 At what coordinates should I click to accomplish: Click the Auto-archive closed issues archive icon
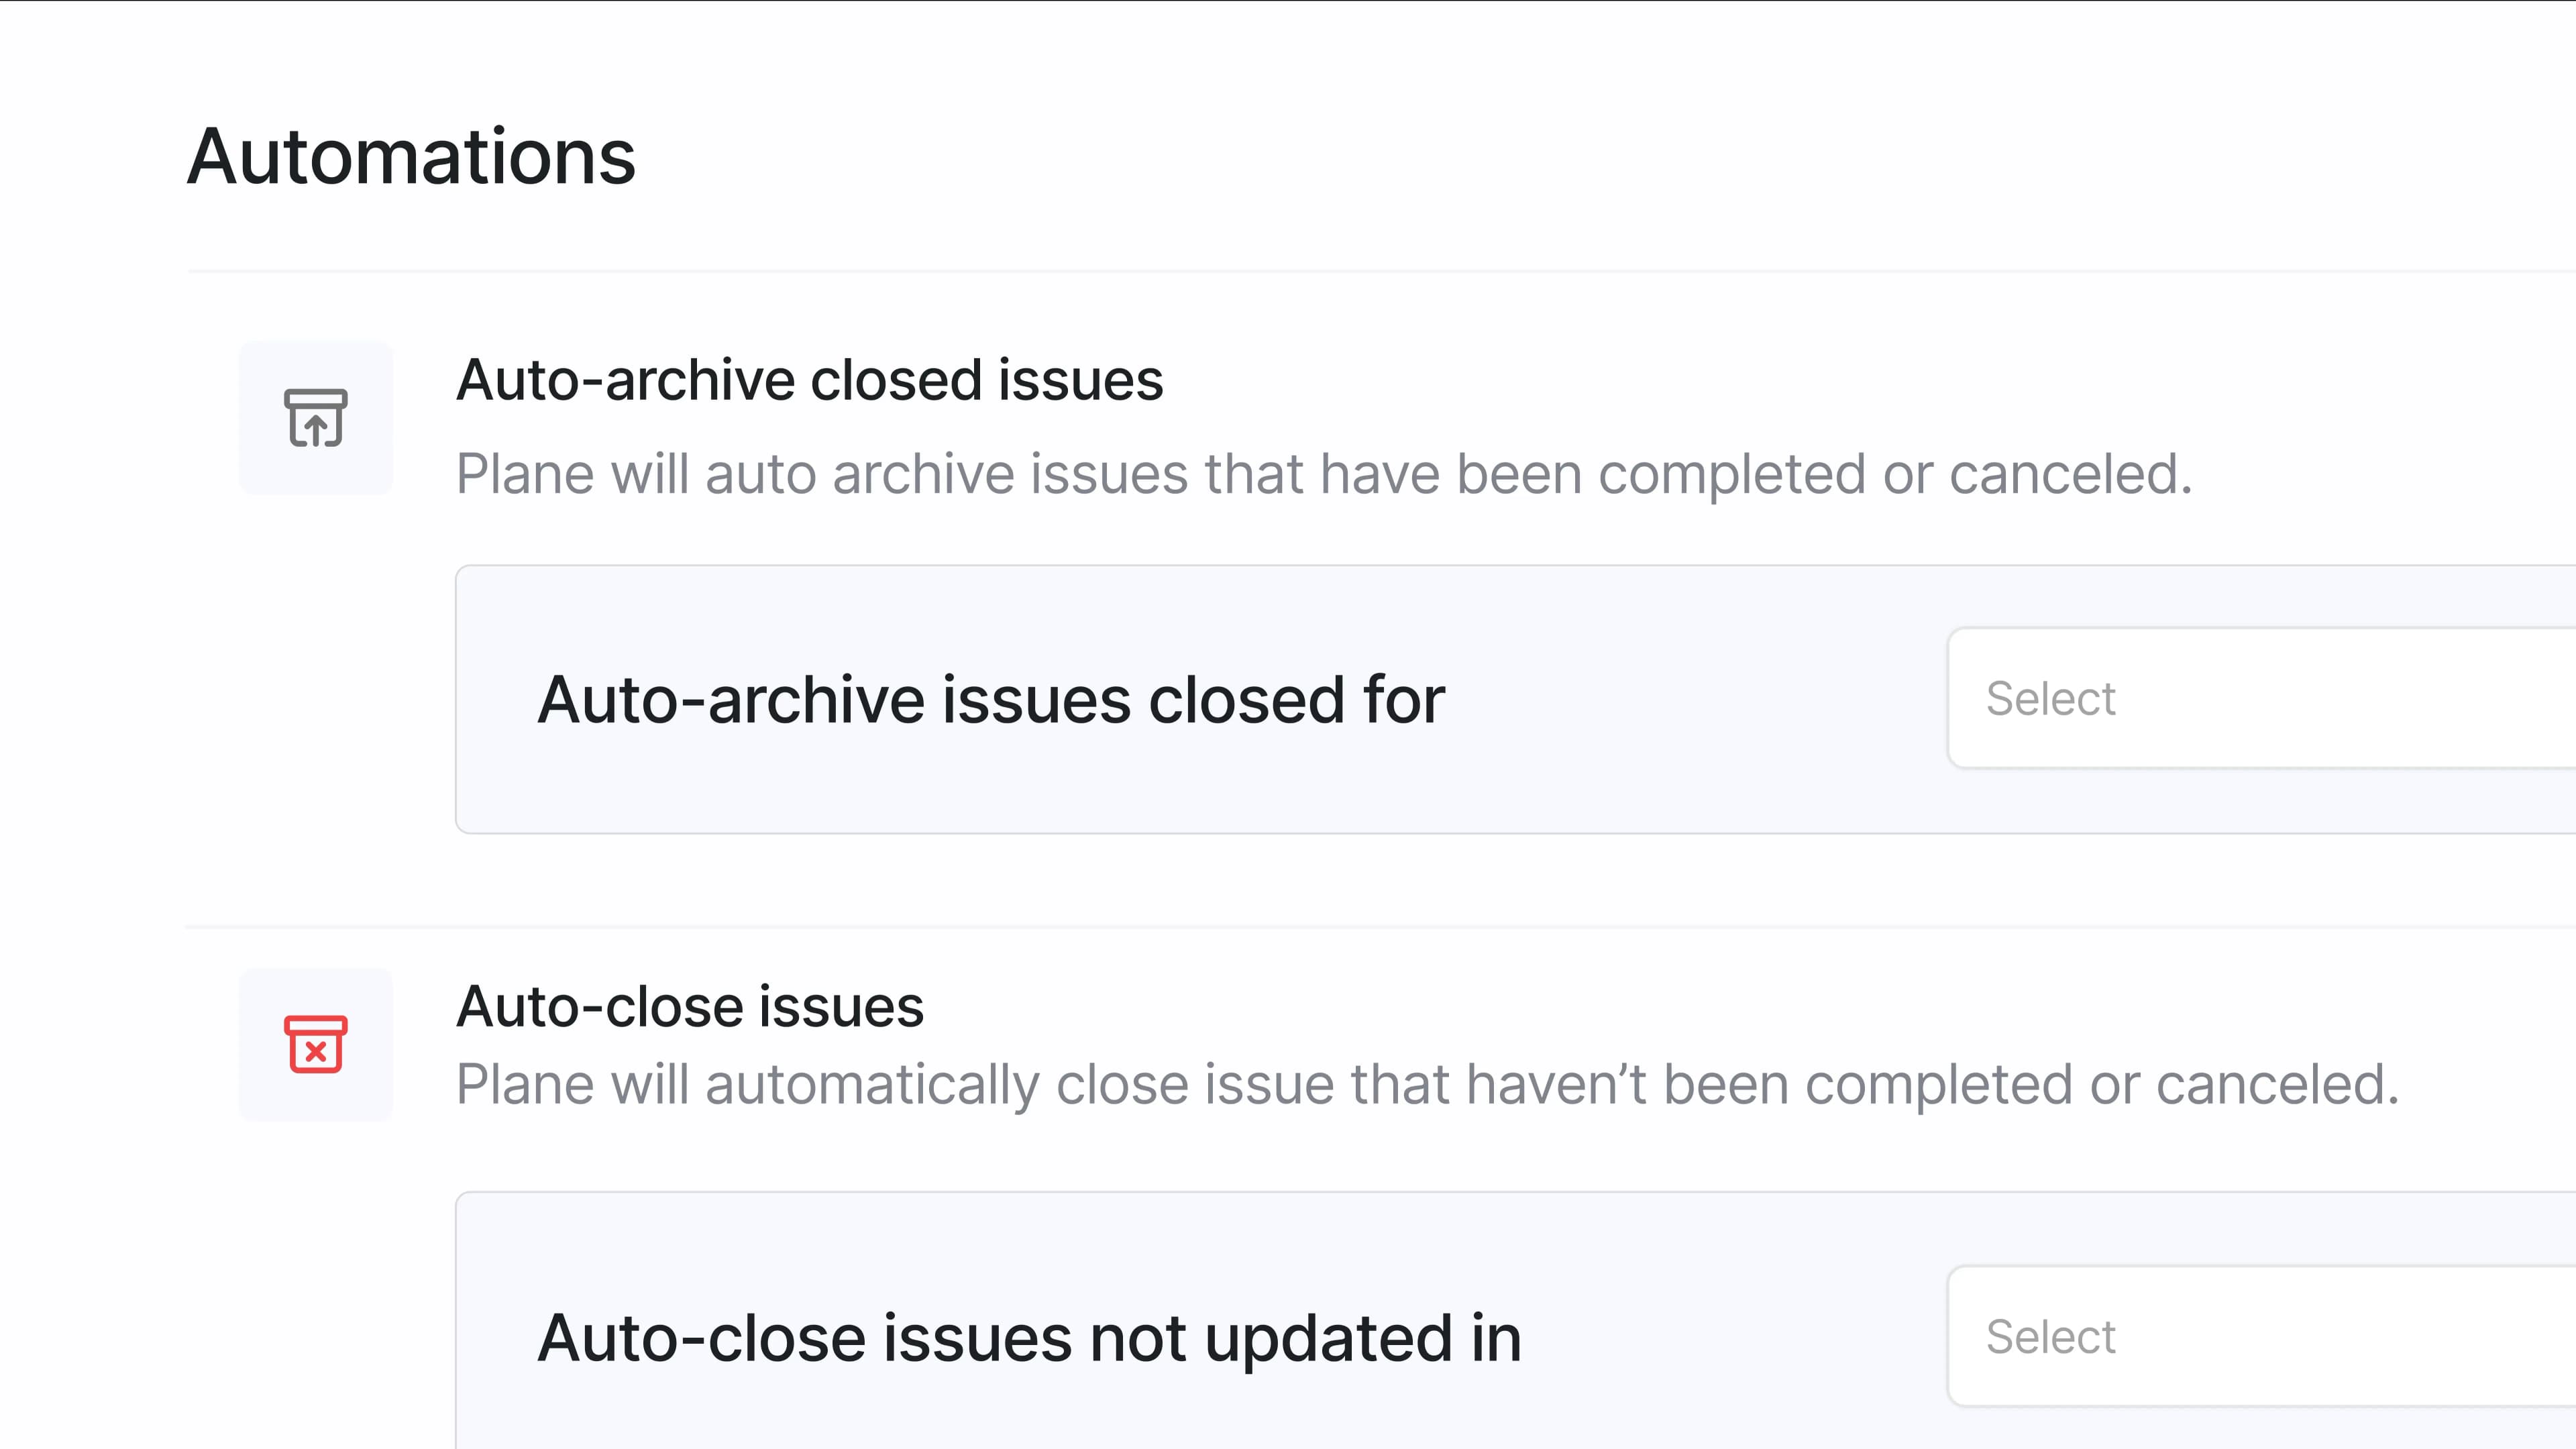(316, 418)
